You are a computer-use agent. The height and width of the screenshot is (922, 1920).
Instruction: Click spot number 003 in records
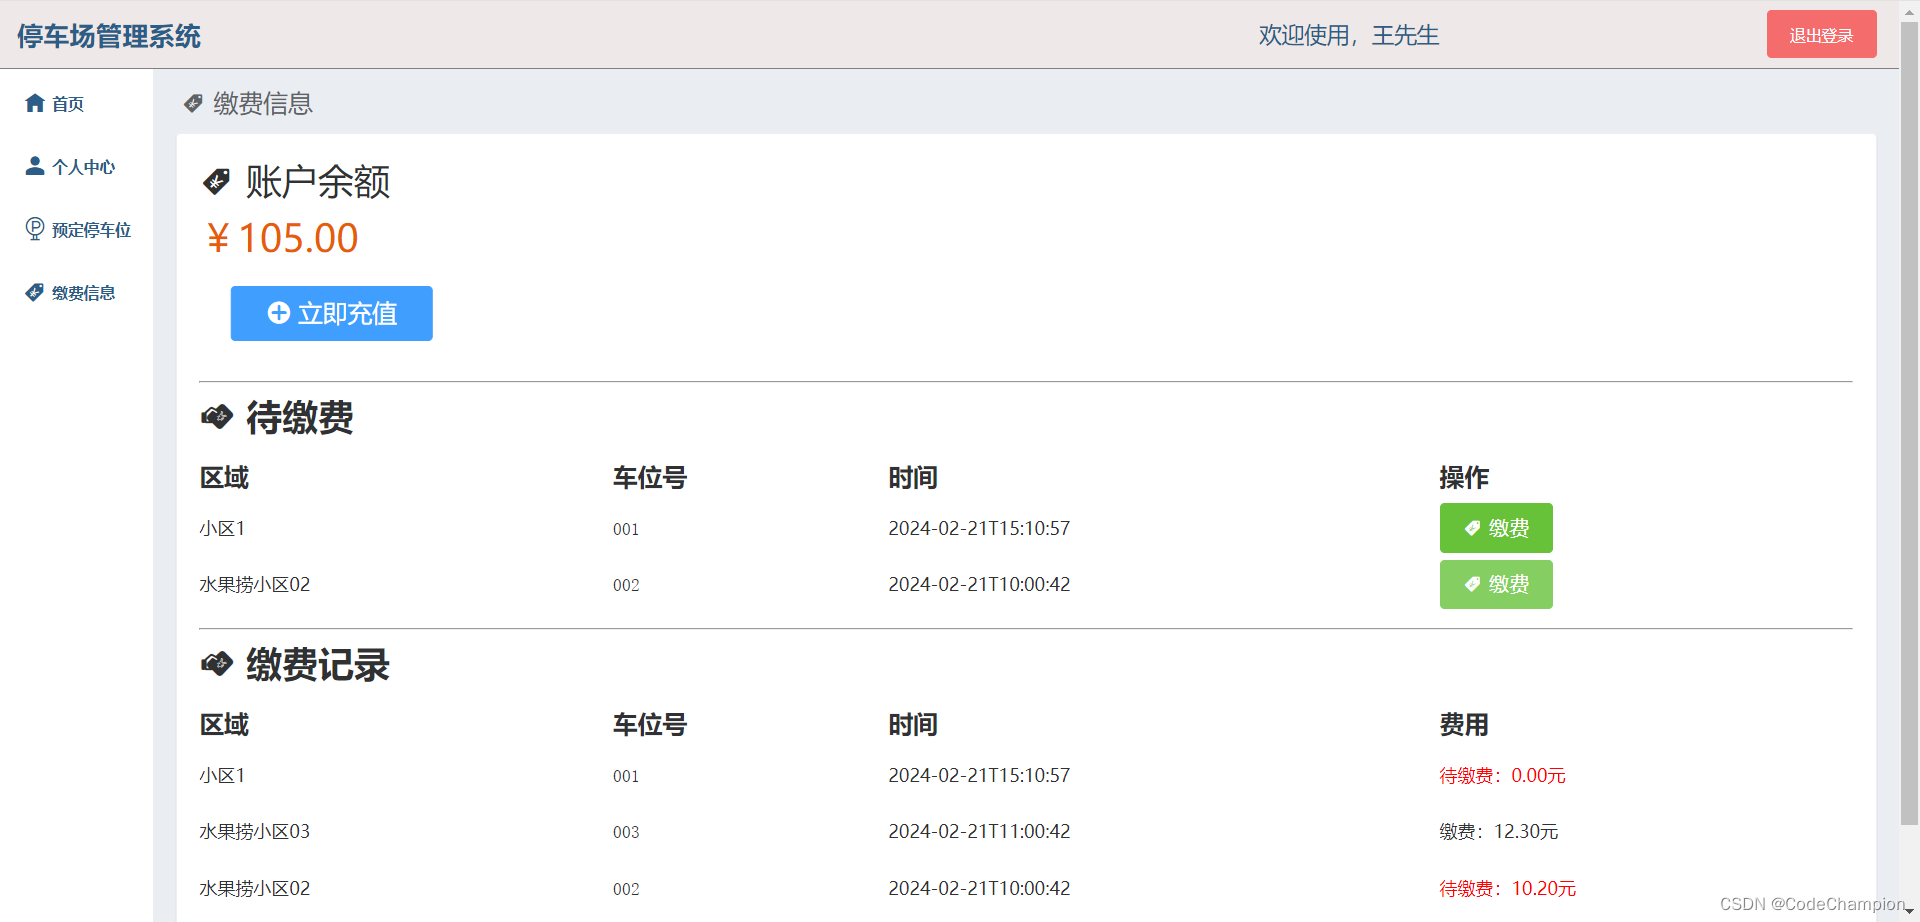pos(626,832)
